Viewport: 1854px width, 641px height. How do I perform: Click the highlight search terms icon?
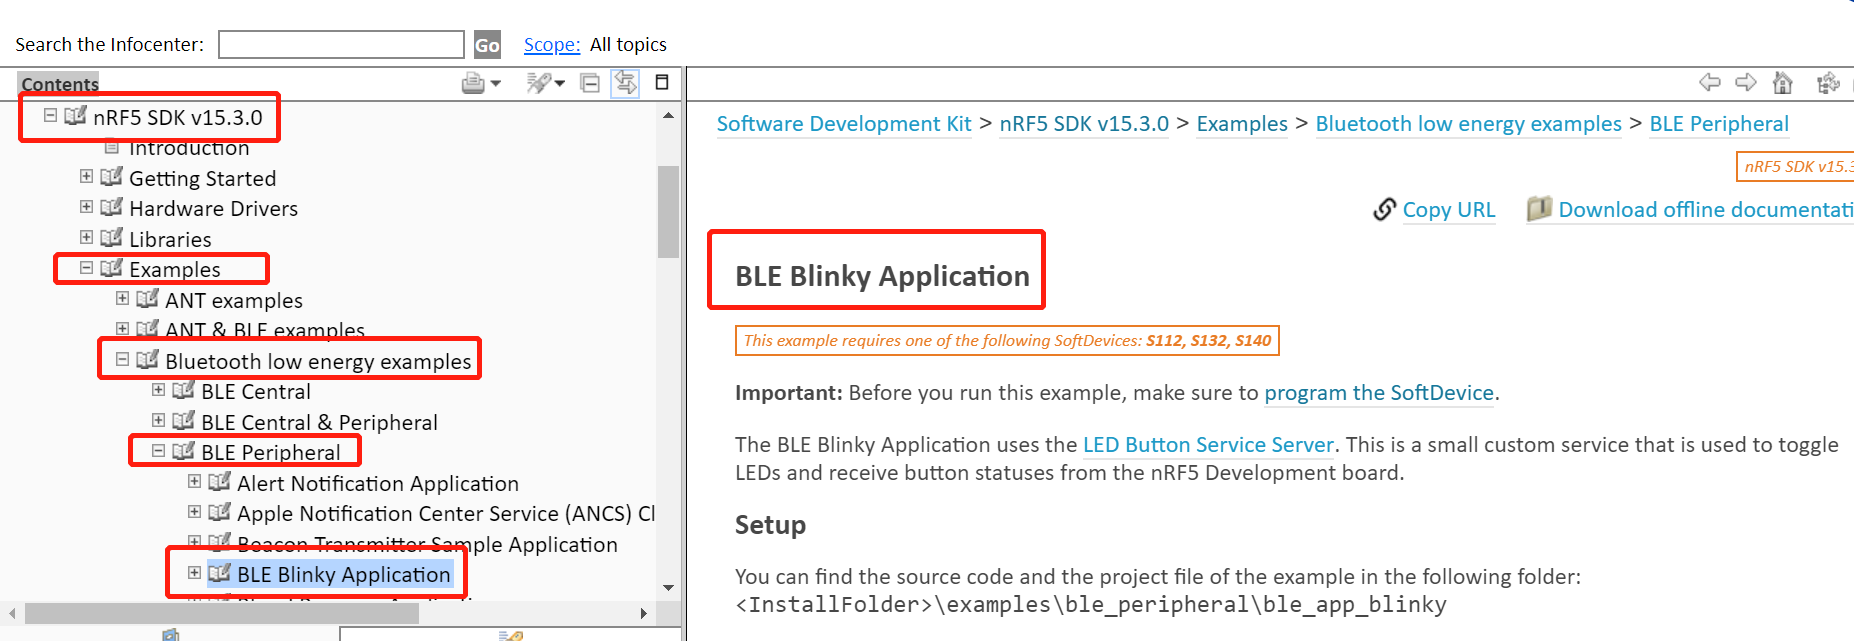pyautogui.click(x=538, y=83)
